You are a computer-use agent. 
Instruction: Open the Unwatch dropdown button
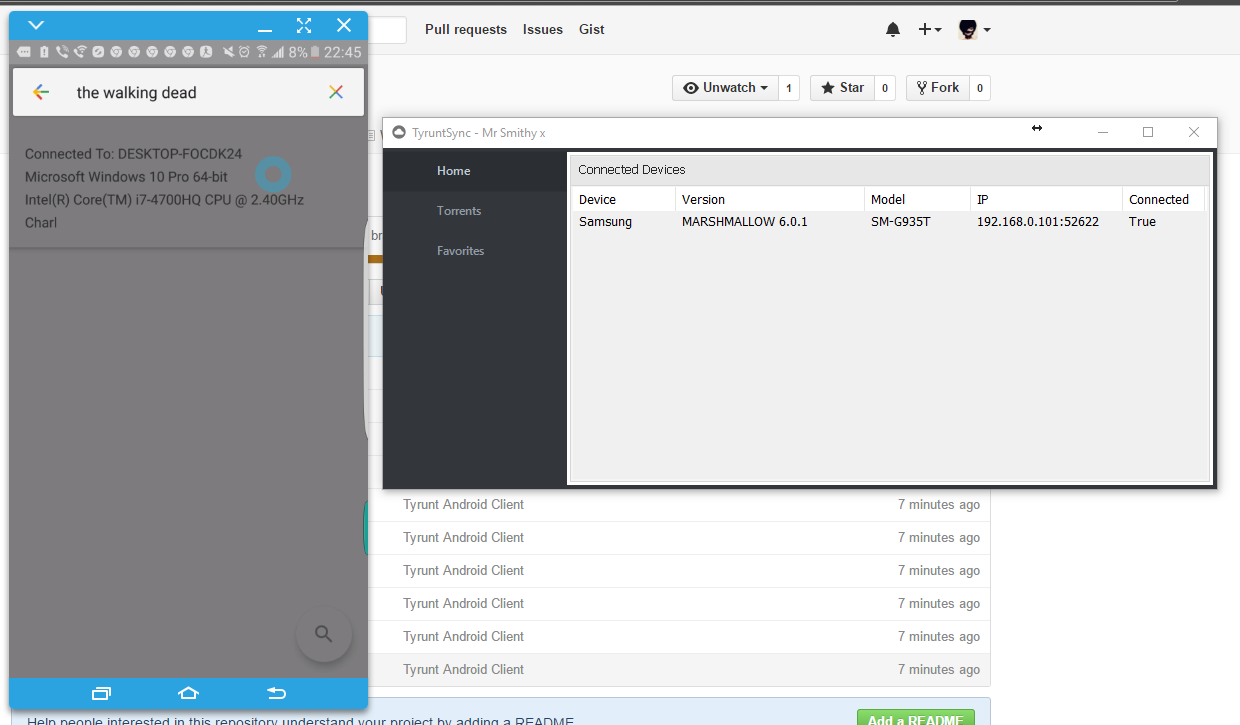click(x=725, y=88)
